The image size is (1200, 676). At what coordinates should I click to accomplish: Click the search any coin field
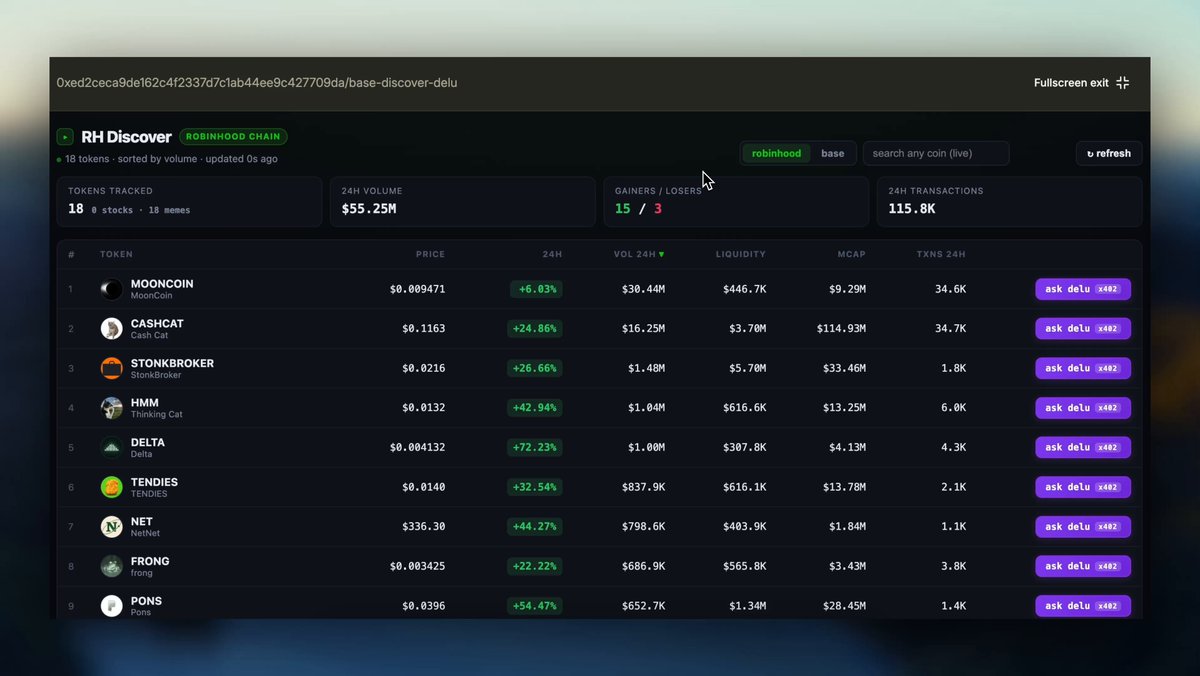(x=936, y=154)
